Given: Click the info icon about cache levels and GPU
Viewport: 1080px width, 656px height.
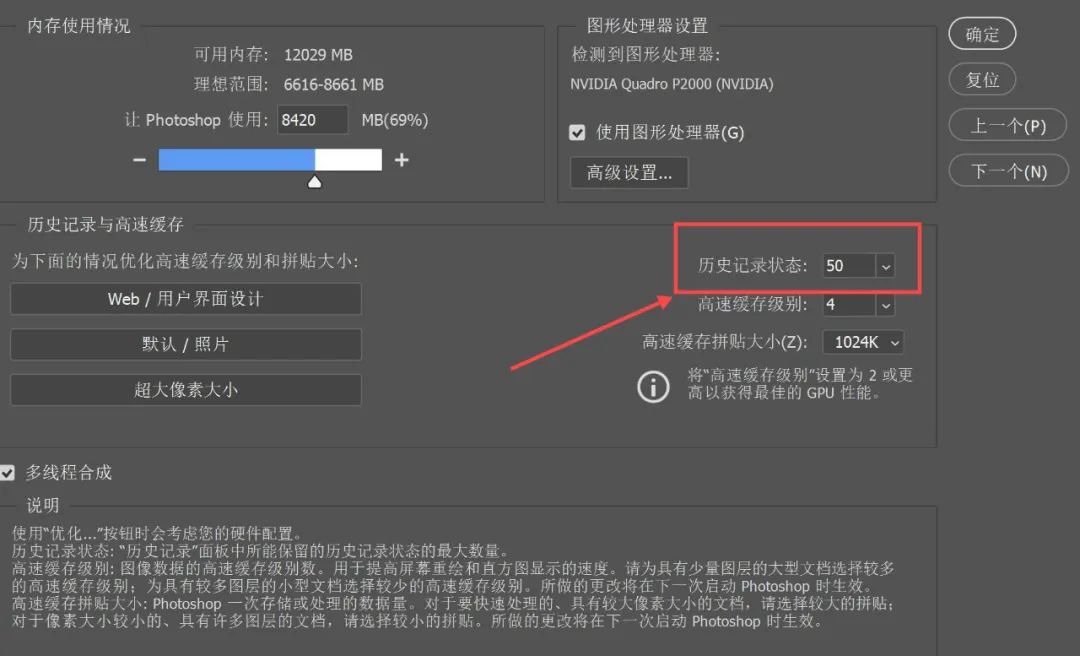Looking at the screenshot, I should (x=653, y=387).
